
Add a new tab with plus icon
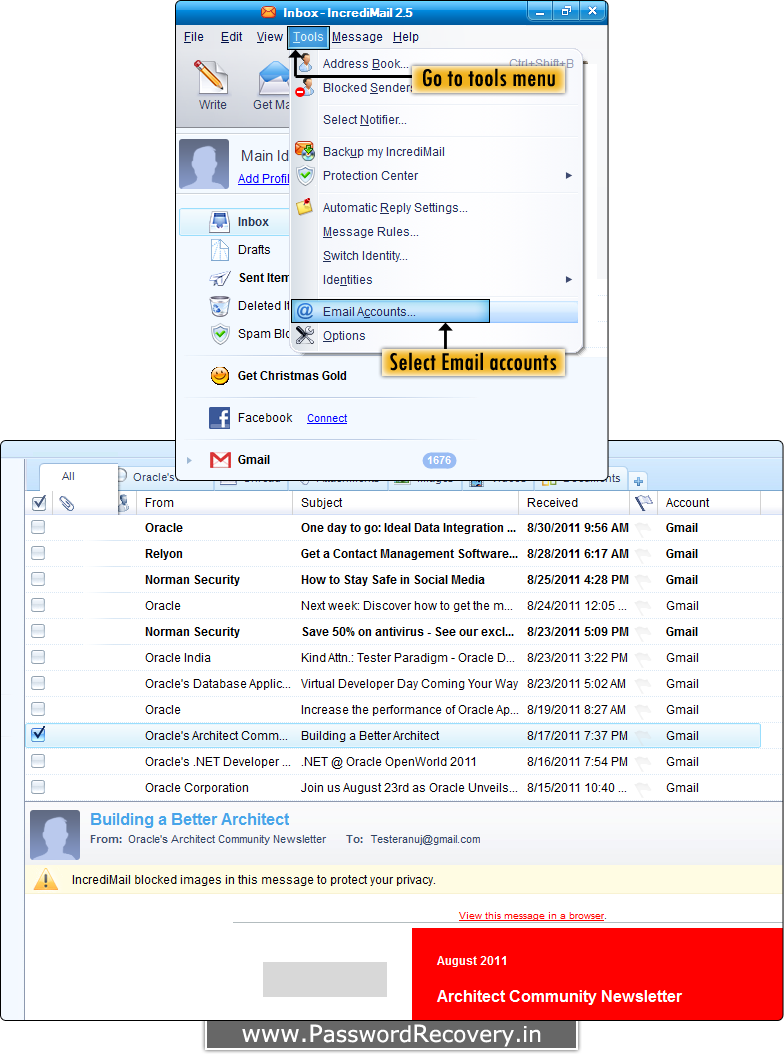[x=638, y=481]
